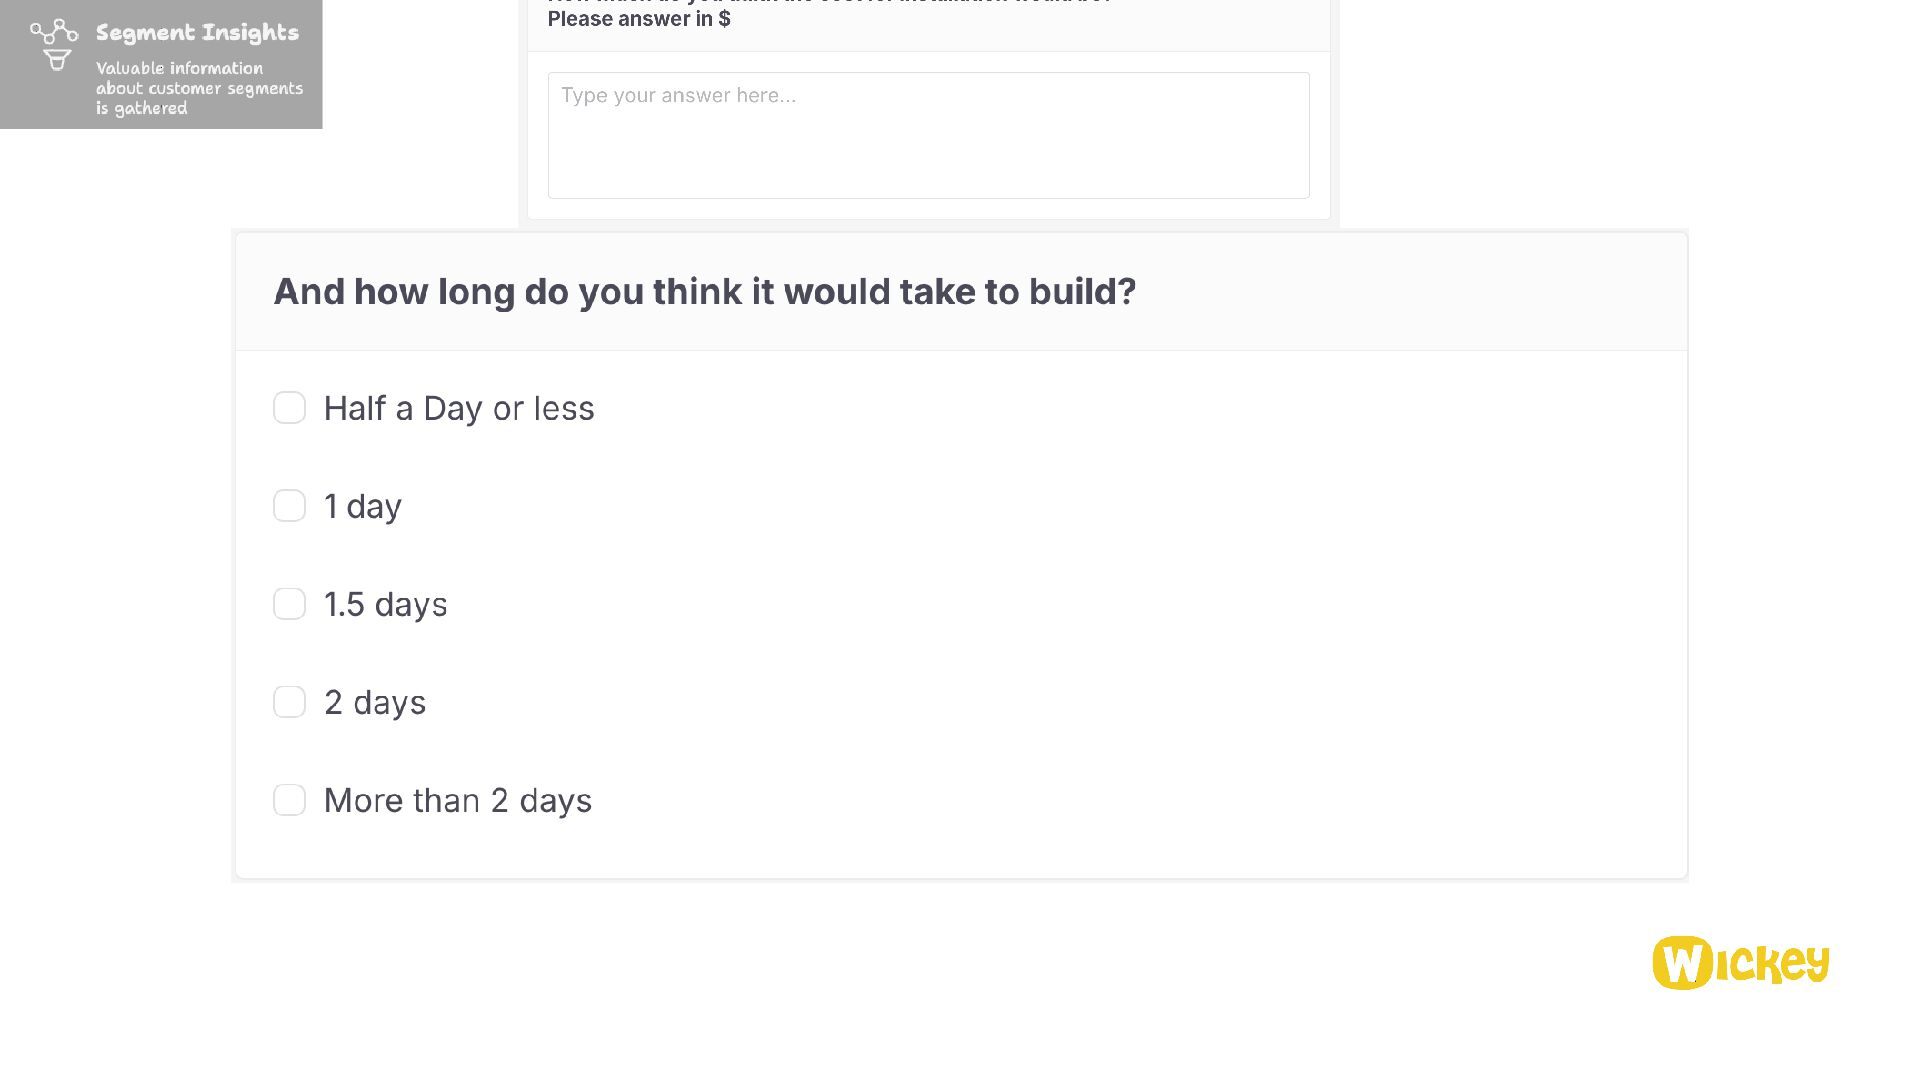Enable the '1.5 days' checkbox
Viewport: 1920px width, 1080px height.
289,604
